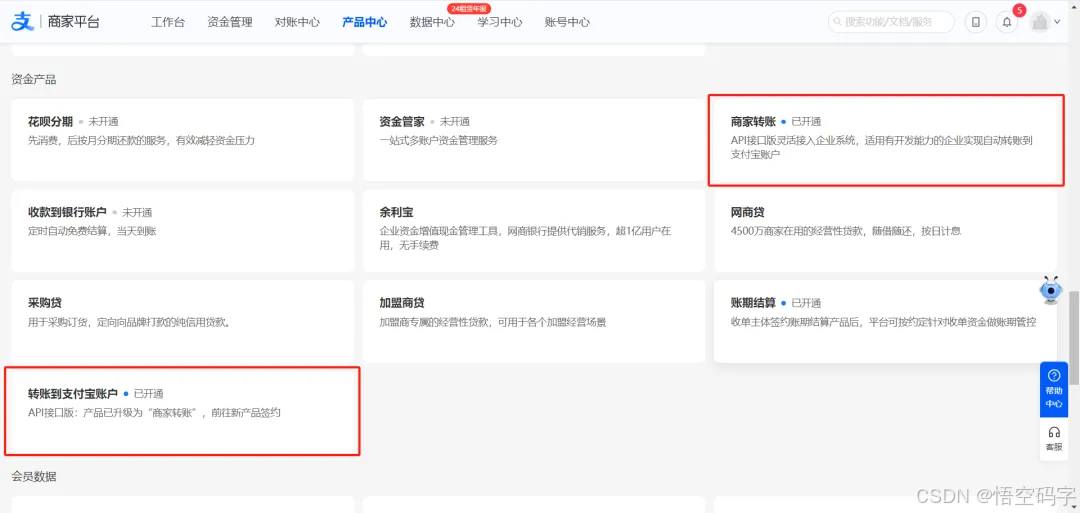The image size is (1080, 513).
Task: Go to 学习中心 tab
Action: point(499,22)
